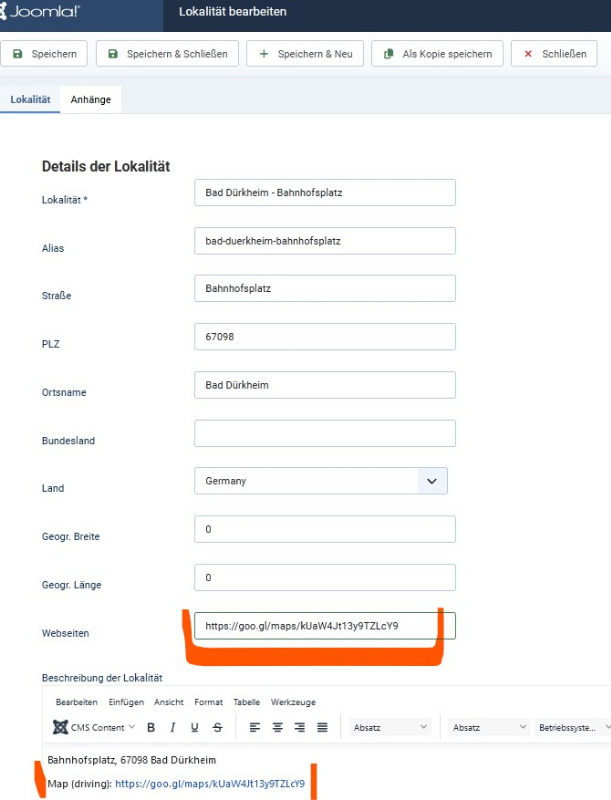
Task: Click Speichern & Schließen button
Action: 167,54
